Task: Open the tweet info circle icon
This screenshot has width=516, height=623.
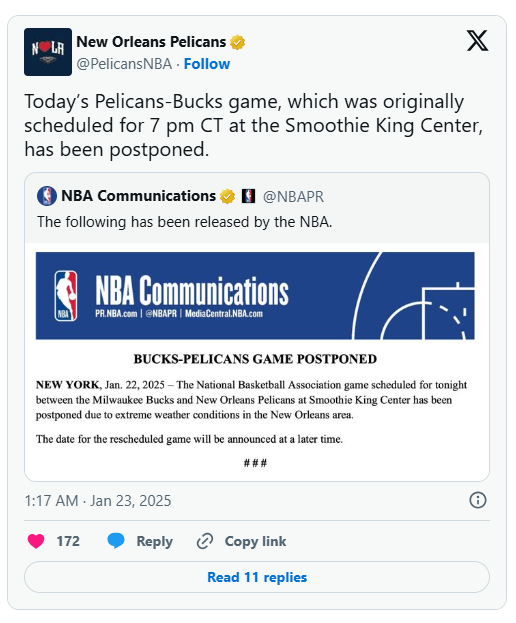Action: [x=477, y=500]
